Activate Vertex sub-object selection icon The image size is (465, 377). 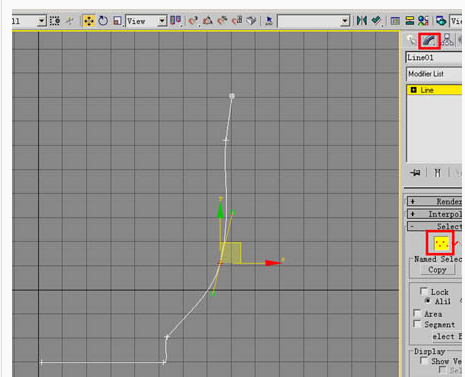(441, 243)
